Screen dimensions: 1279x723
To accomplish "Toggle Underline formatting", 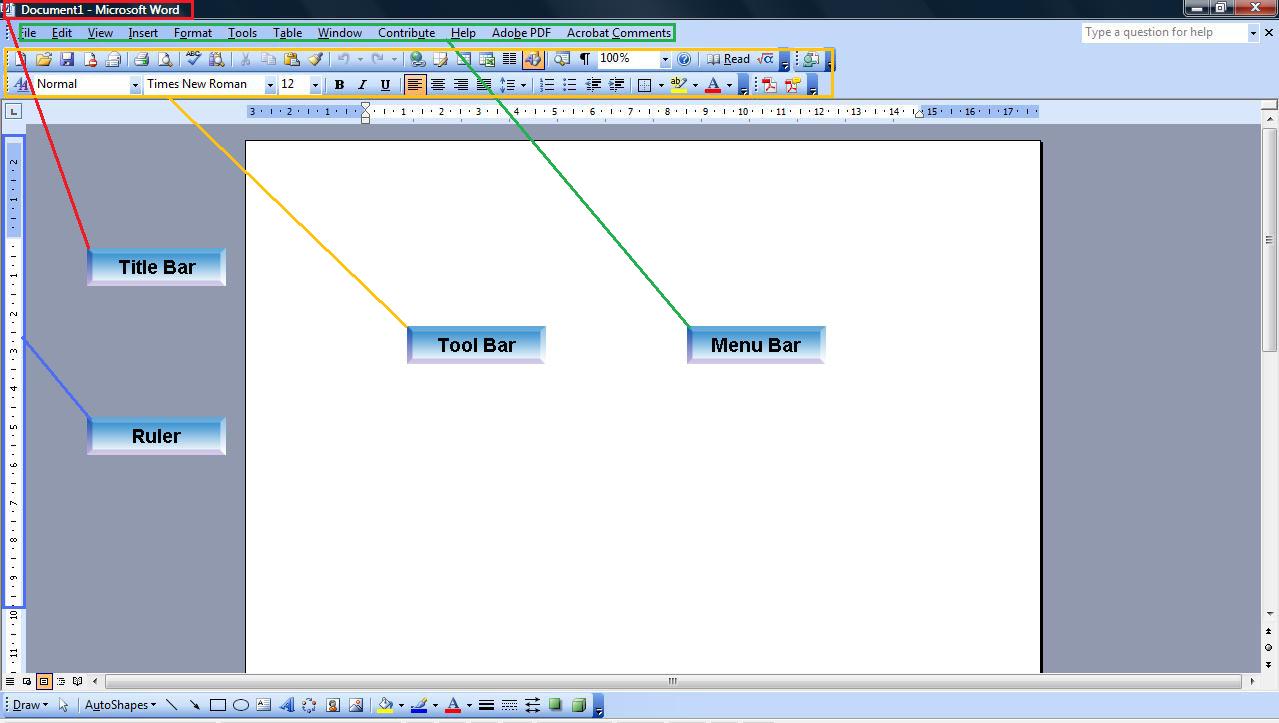I will [385, 85].
